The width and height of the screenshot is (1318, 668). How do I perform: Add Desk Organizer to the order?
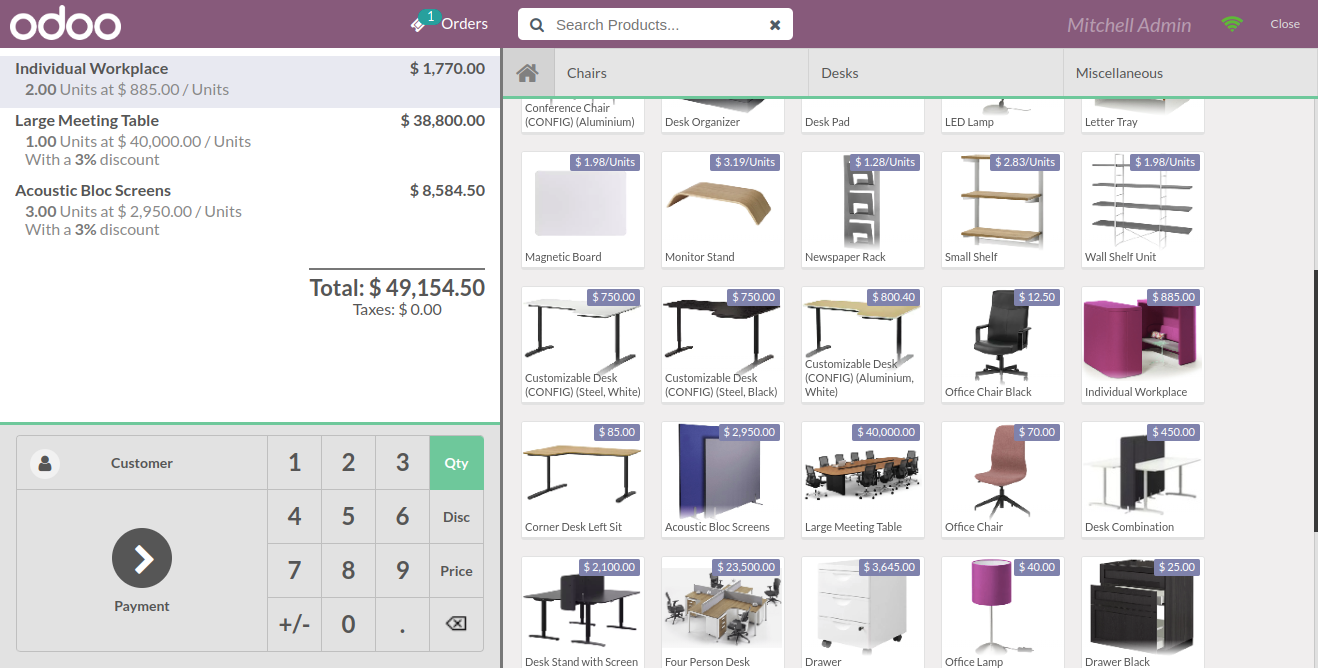coord(723,116)
